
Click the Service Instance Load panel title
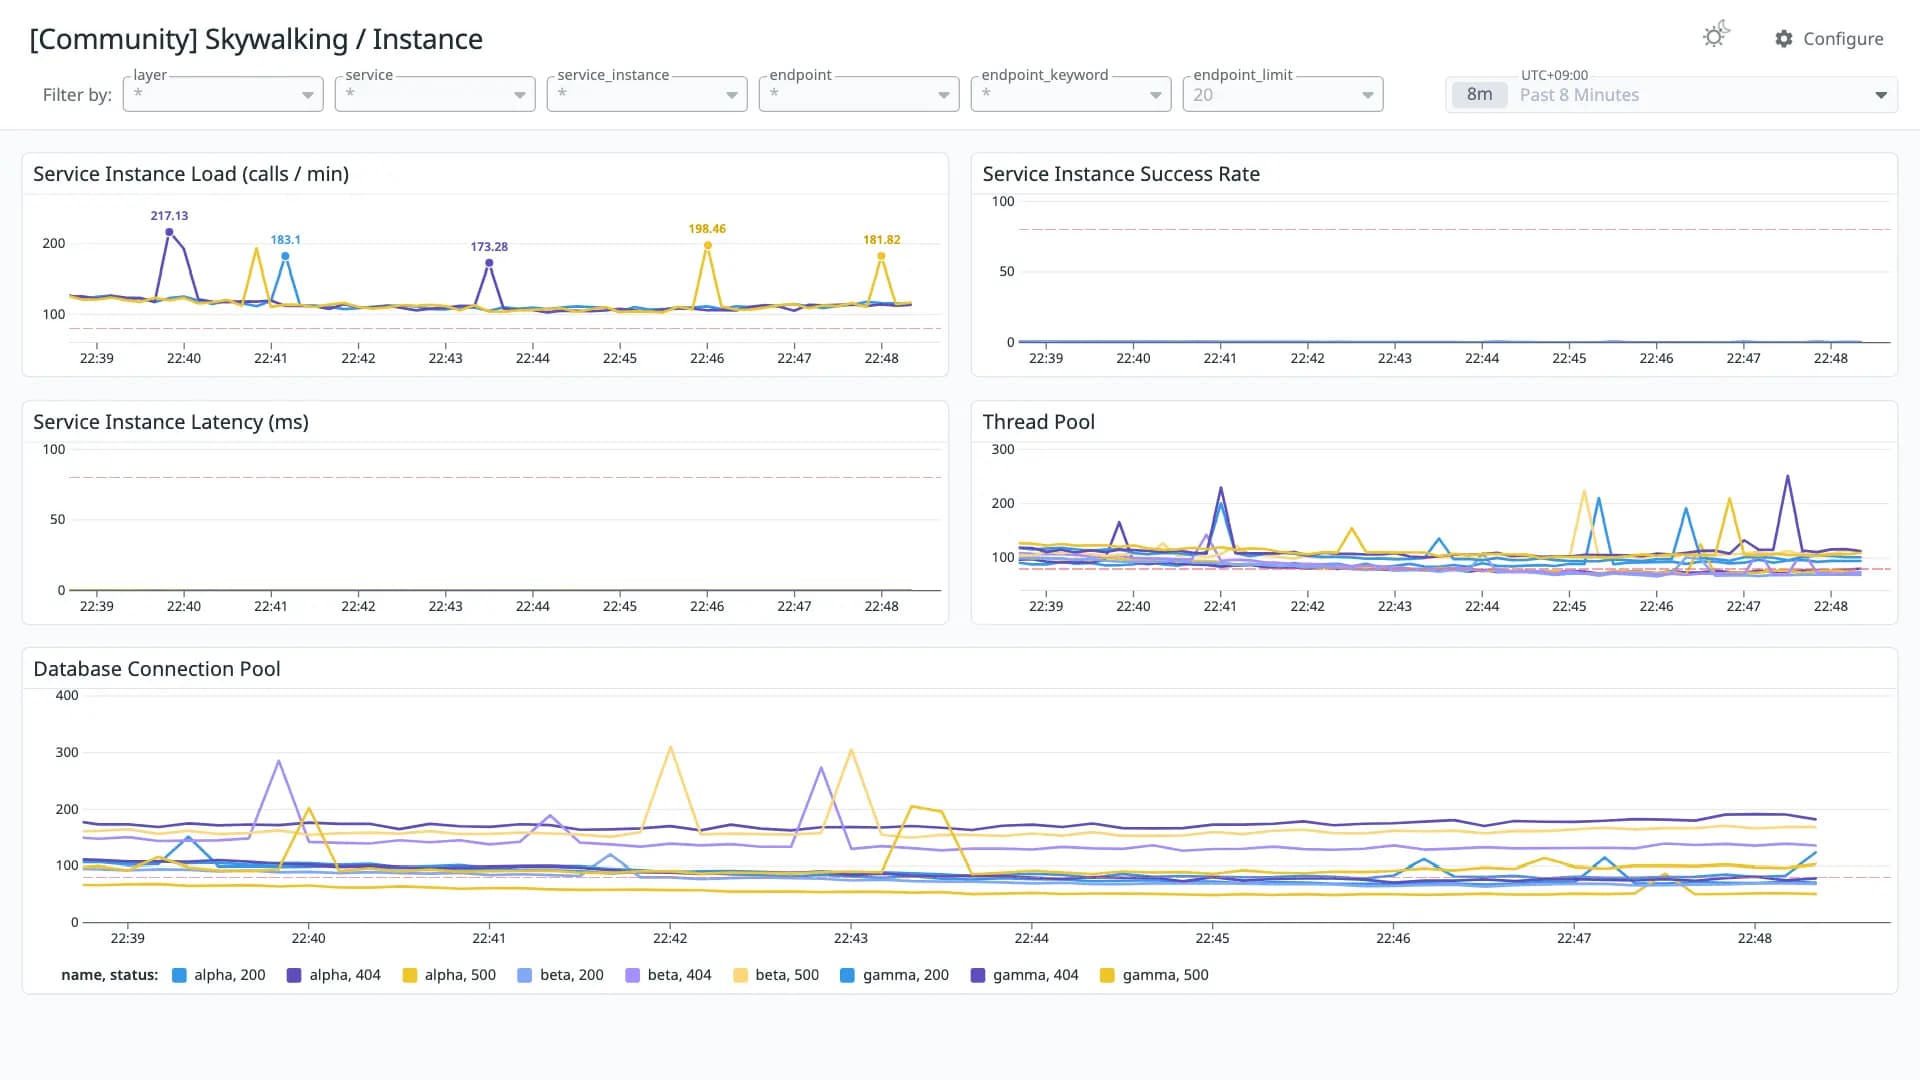[x=191, y=174]
